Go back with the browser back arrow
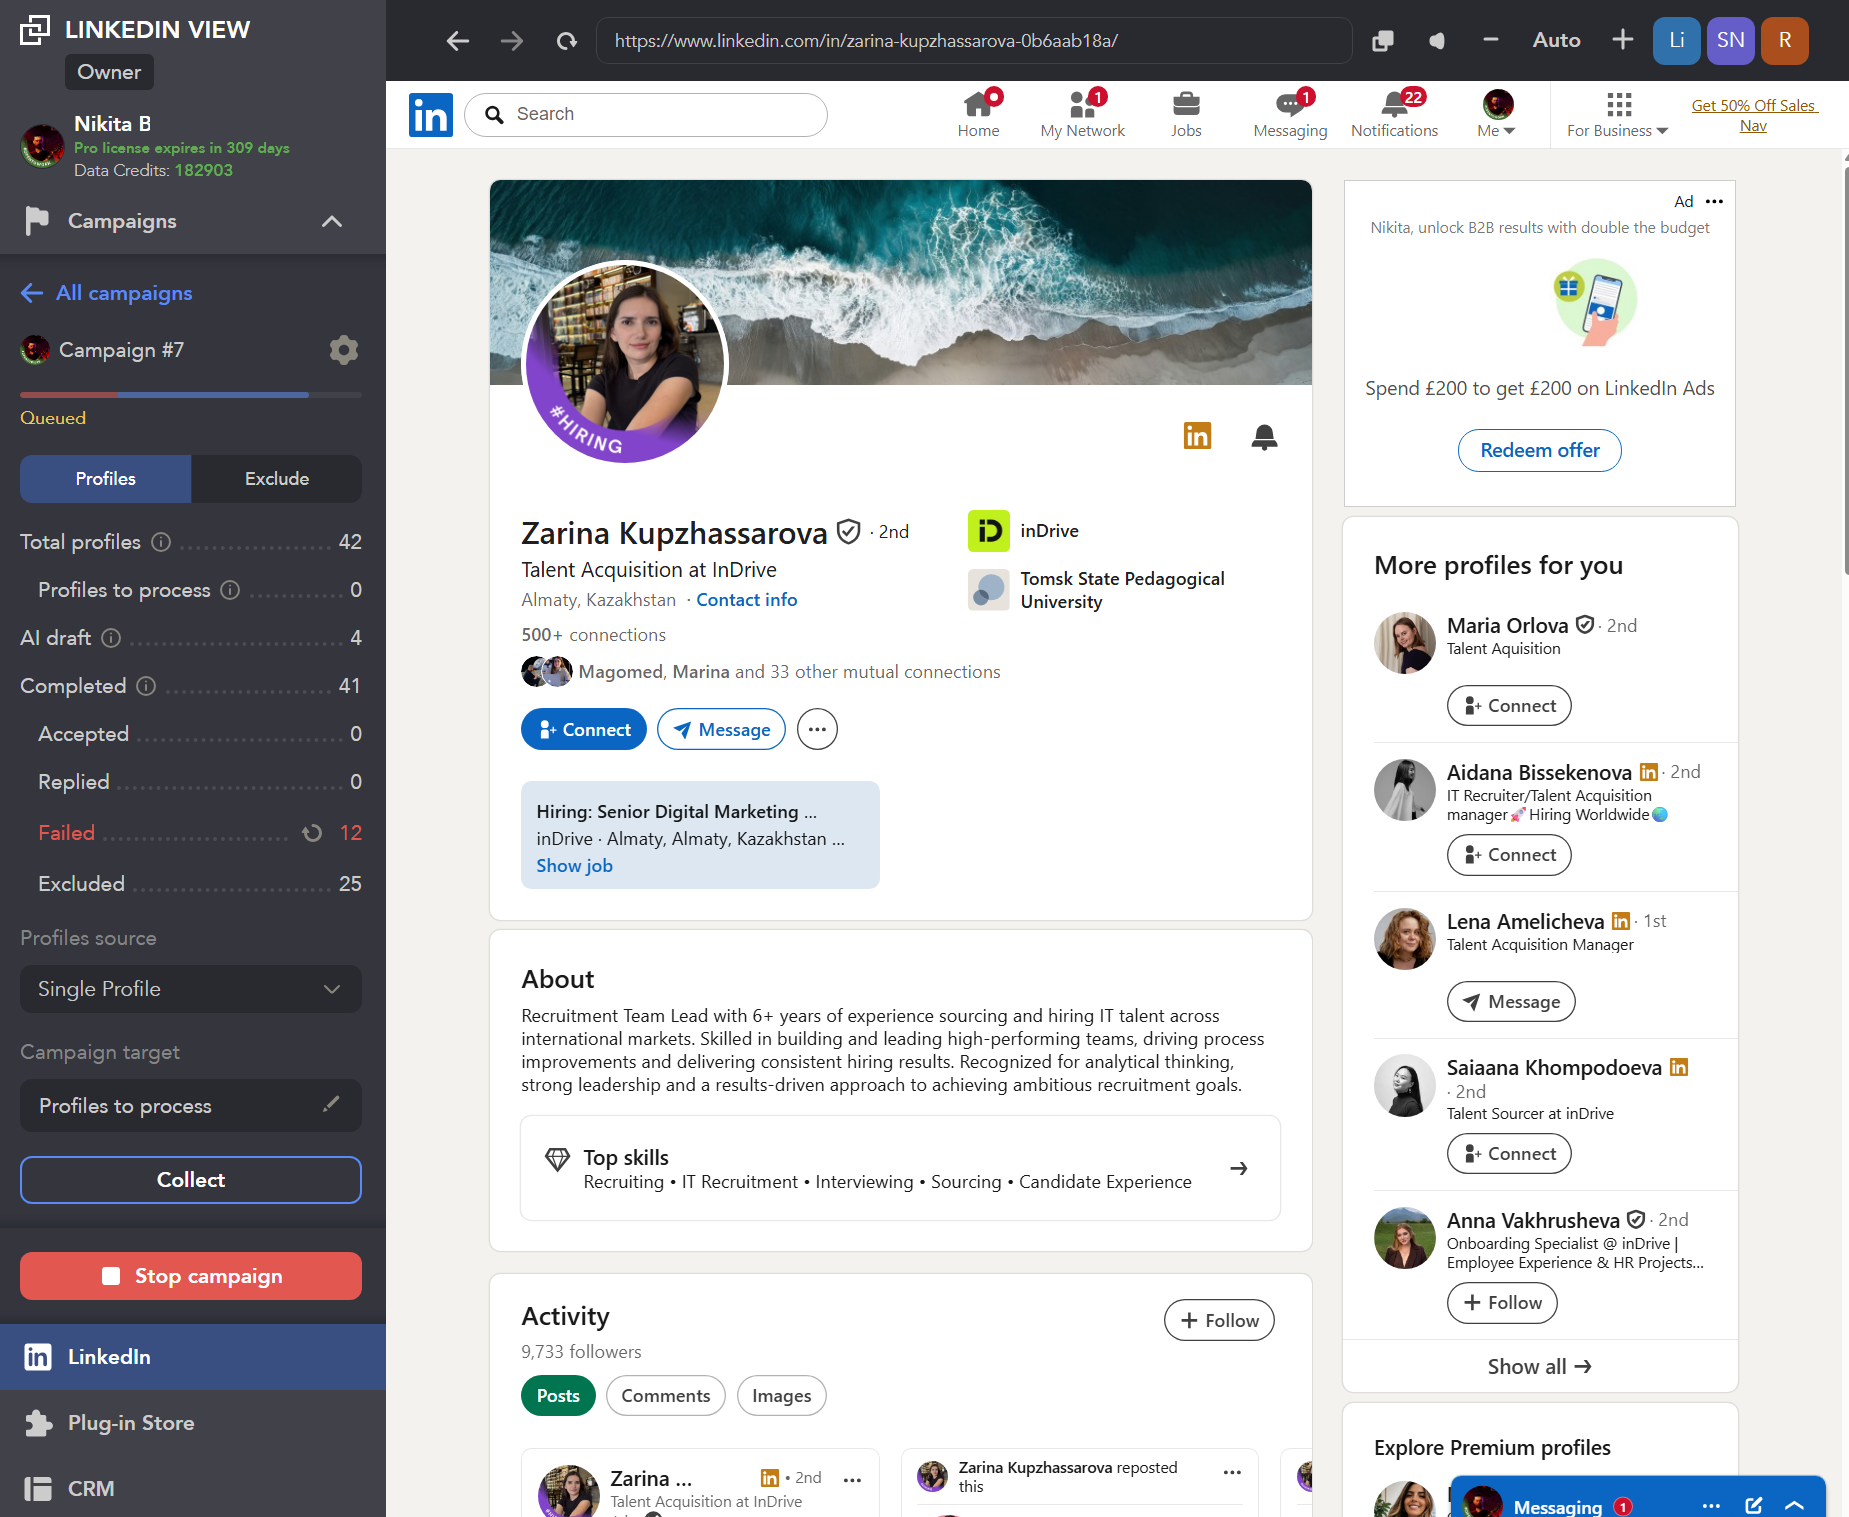1849x1517 pixels. coord(457,41)
